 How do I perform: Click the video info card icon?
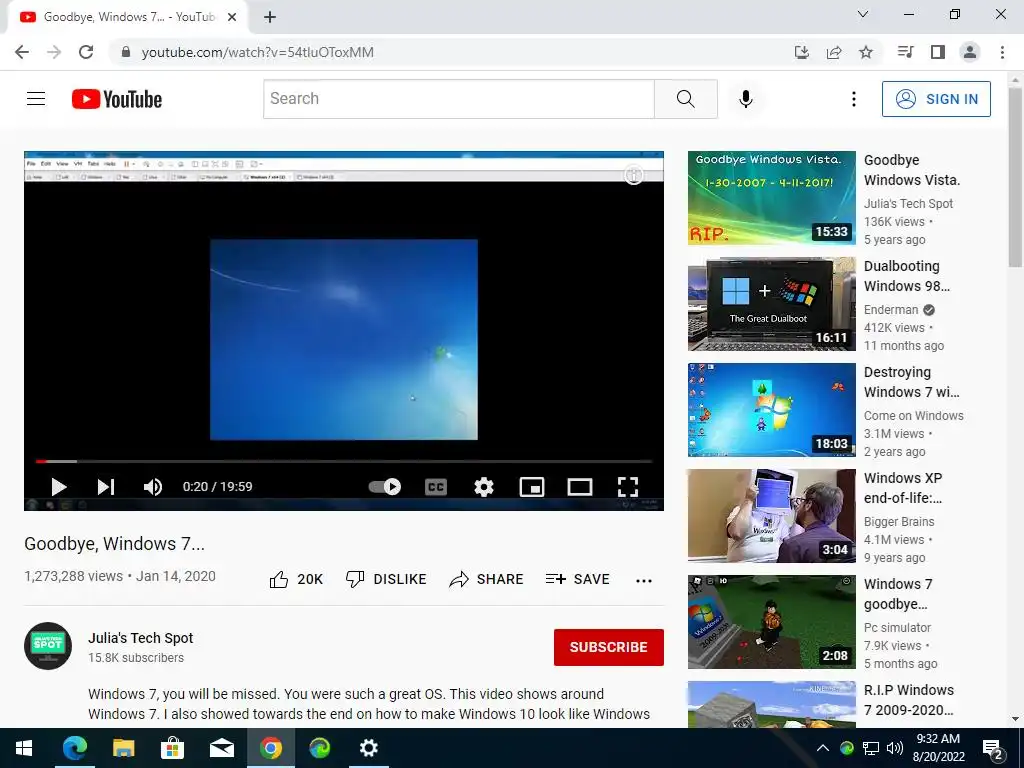[x=633, y=175]
